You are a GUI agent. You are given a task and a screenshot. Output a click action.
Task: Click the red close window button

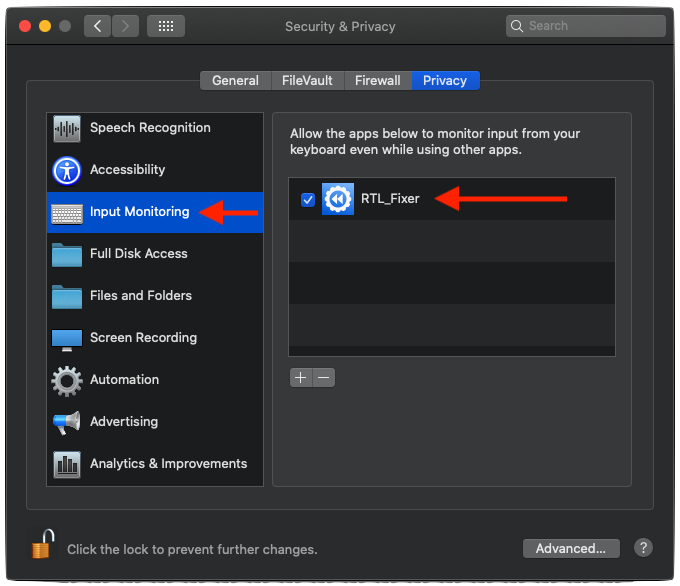tap(25, 26)
